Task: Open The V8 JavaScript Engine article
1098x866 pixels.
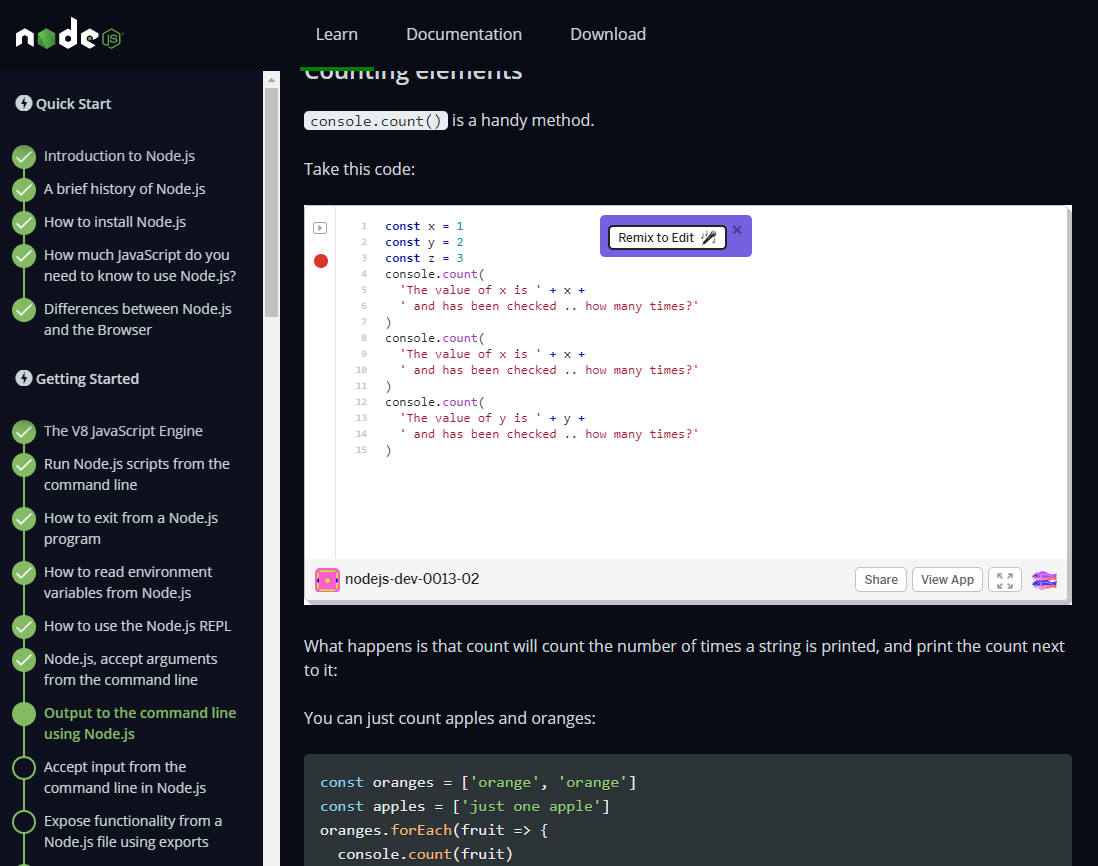Action: click(x=123, y=431)
